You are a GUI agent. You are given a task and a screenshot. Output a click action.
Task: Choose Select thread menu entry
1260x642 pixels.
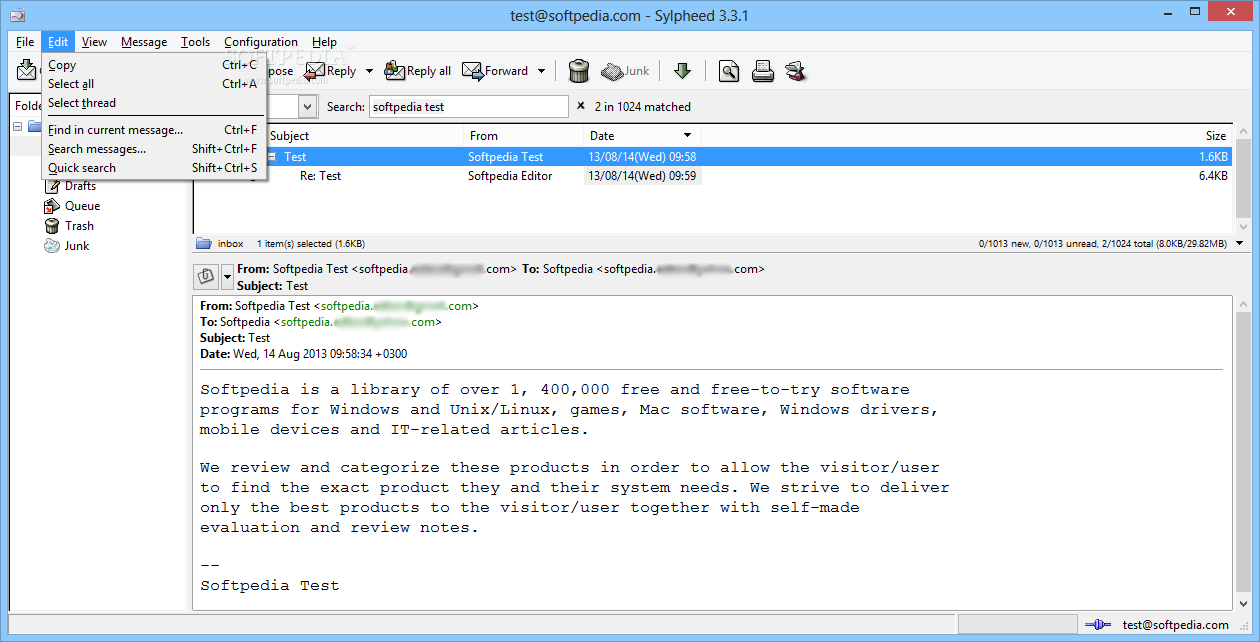tap(153, 103)
